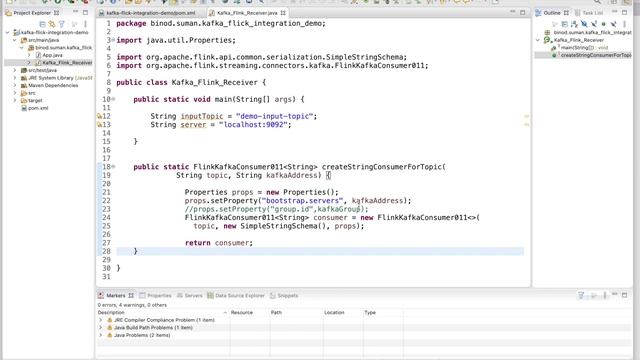Open the Outline tab
Screen dimensions: 640x360
click(552, 13)
